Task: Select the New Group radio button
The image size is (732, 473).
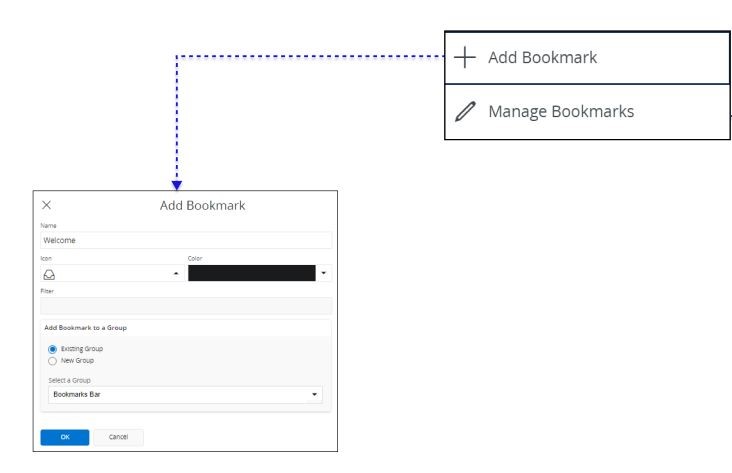Action: [x=53, y=360]
